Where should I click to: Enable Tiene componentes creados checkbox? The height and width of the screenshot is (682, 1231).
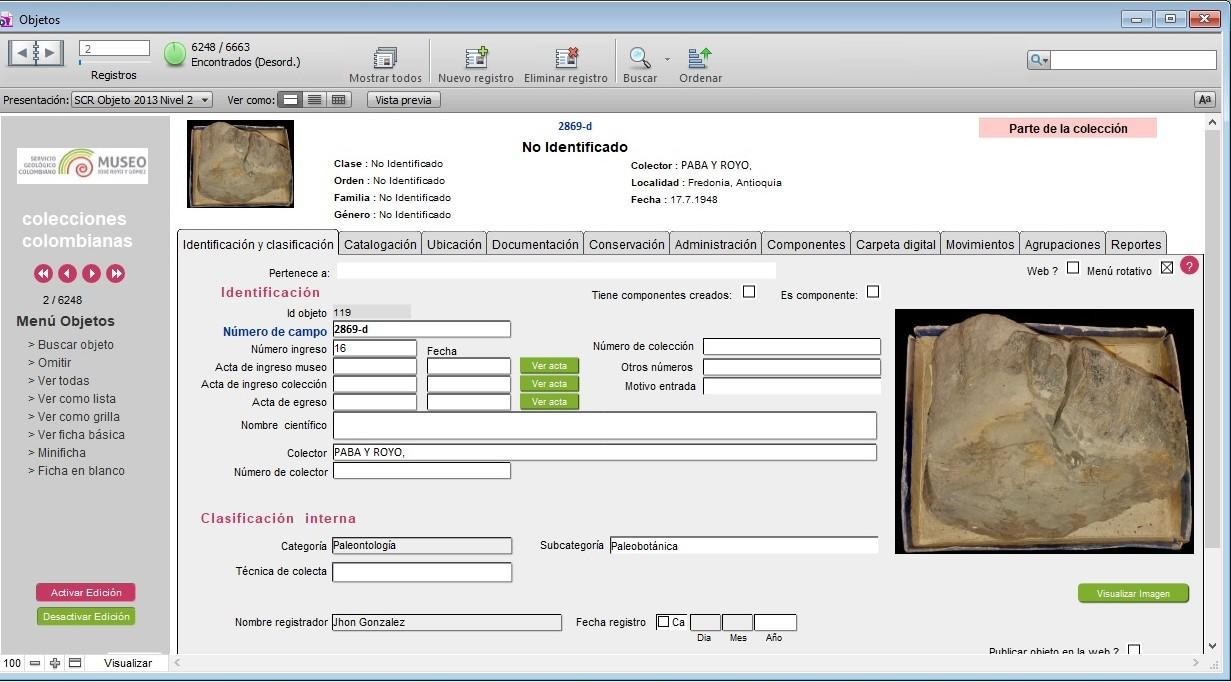click(749, 292)
